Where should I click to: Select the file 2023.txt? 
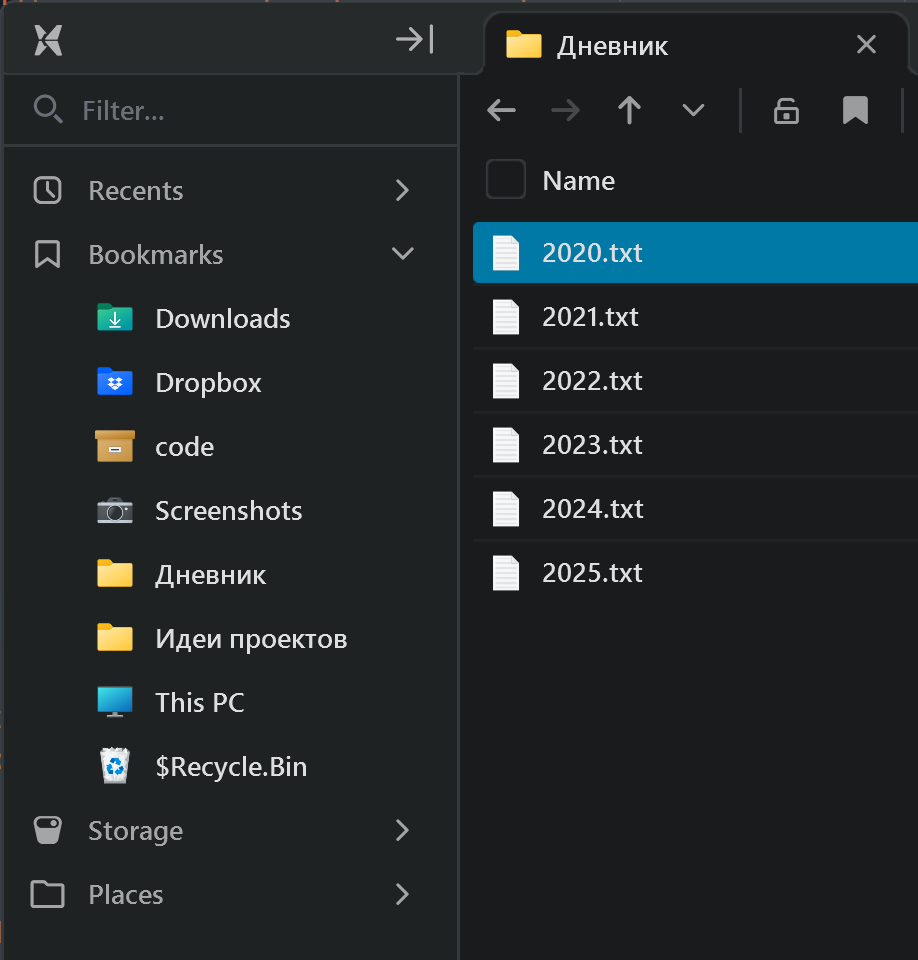(x=592, y=445)
